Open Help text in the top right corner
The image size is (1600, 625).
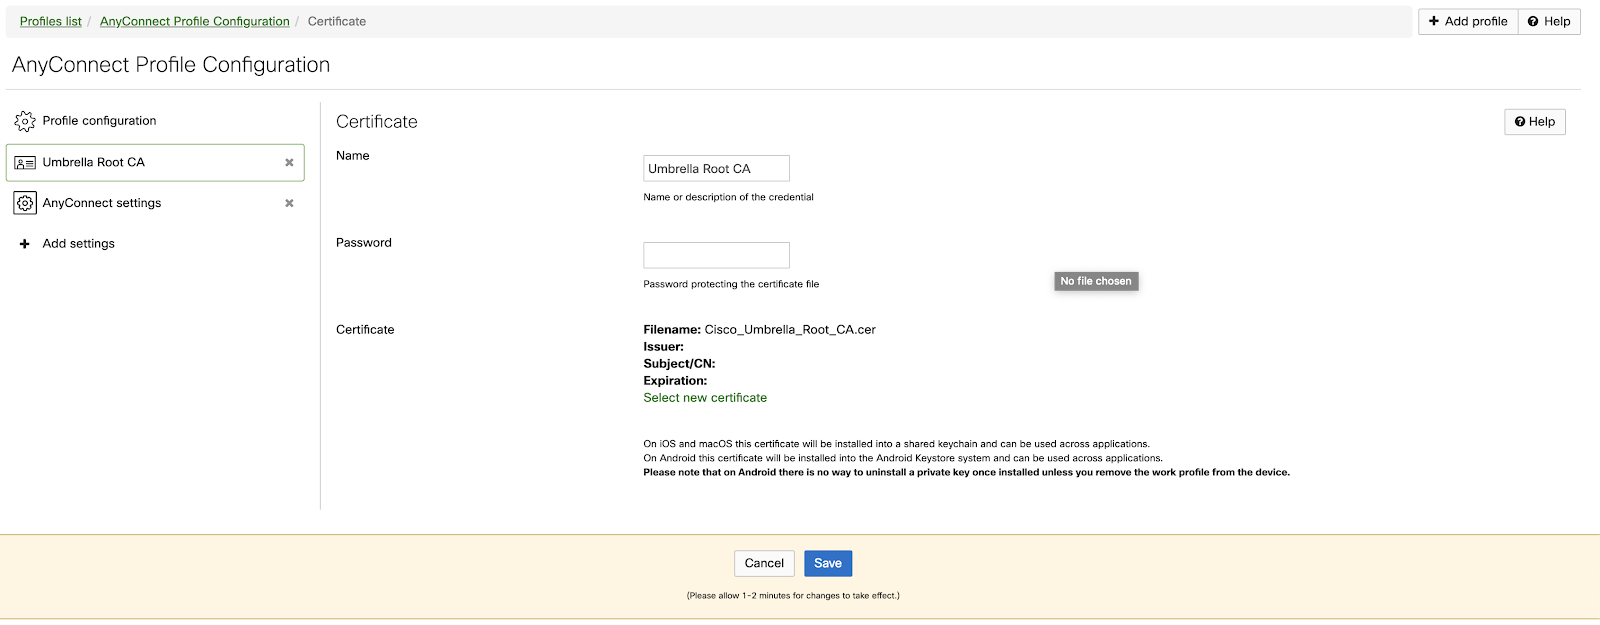[1557, 21]
